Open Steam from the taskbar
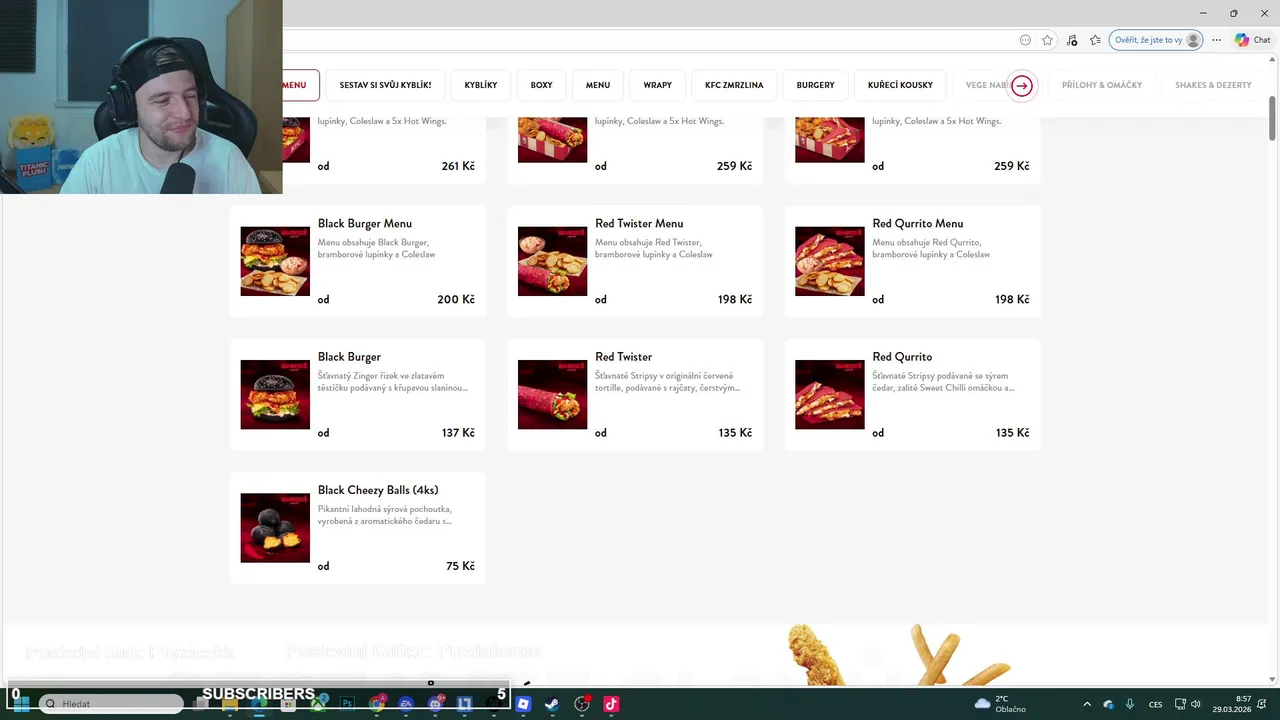 click(552, 704)
